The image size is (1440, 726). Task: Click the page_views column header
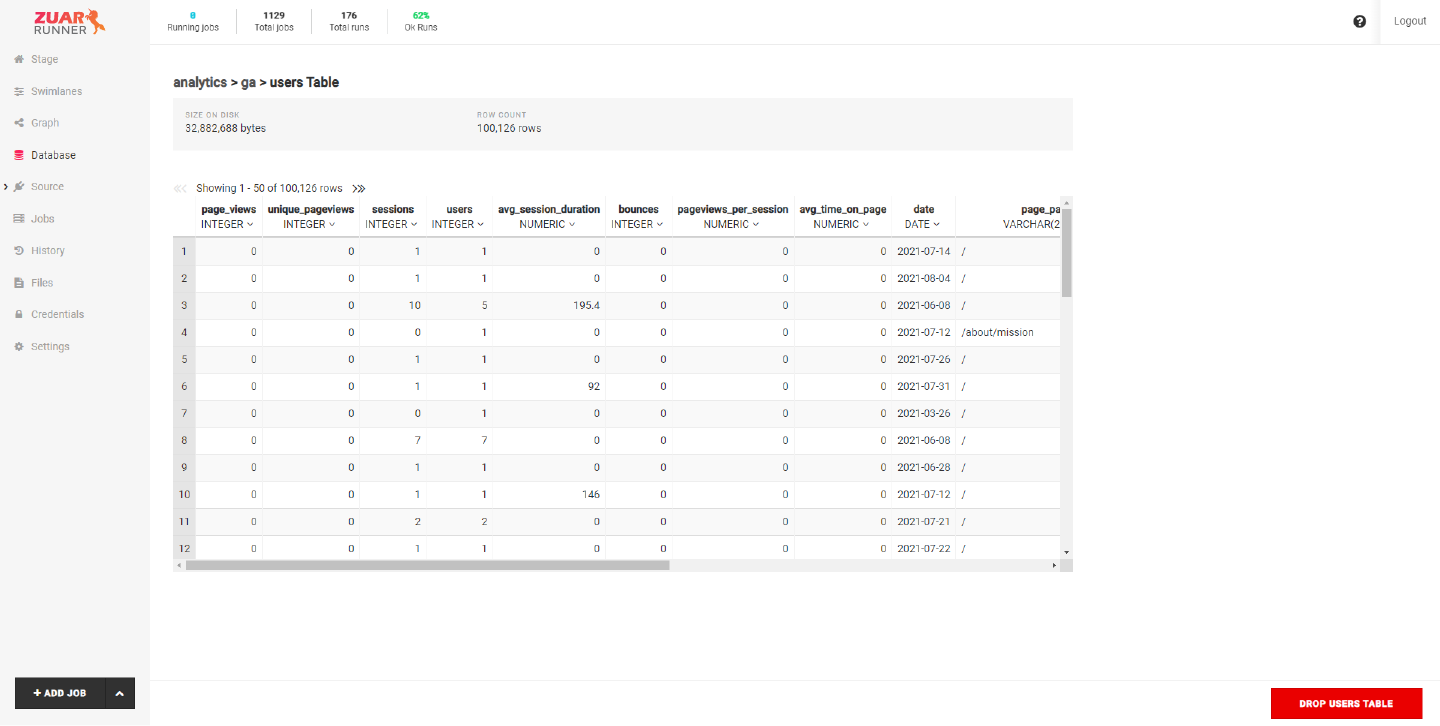pyautogui.click(x=229, y=209)
